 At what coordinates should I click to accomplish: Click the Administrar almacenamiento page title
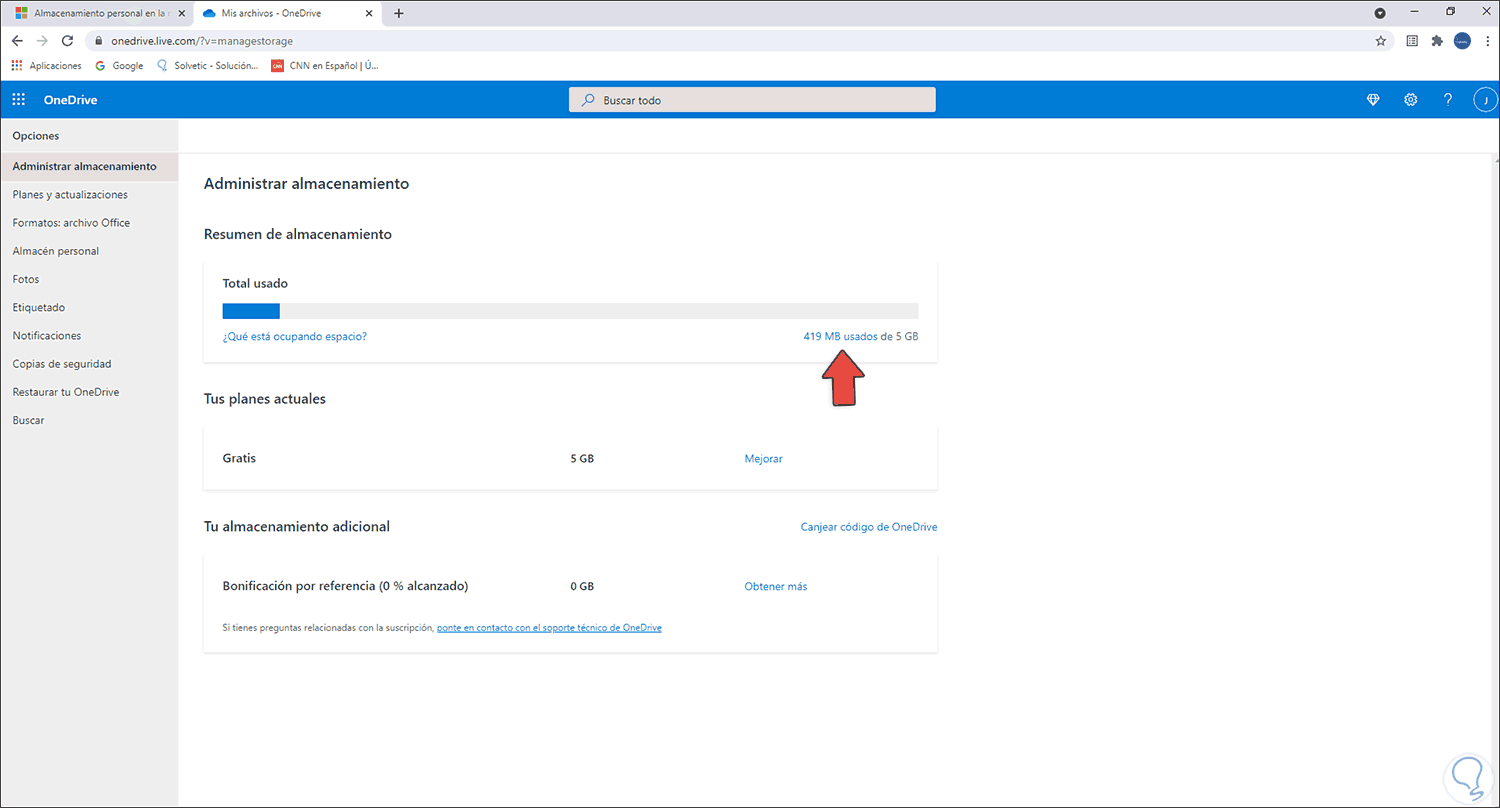pyautogui.click(x=306, y=184)
